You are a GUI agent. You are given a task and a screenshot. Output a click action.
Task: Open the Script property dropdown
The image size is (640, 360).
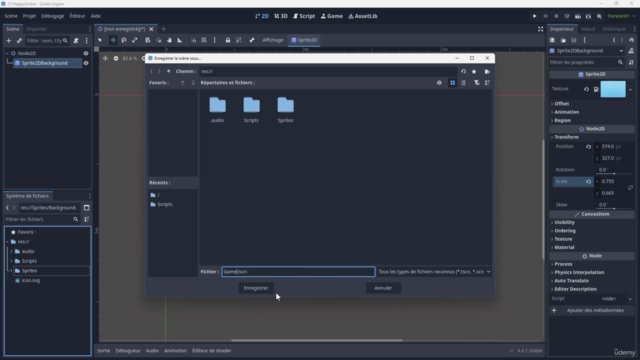coord(630,299)
